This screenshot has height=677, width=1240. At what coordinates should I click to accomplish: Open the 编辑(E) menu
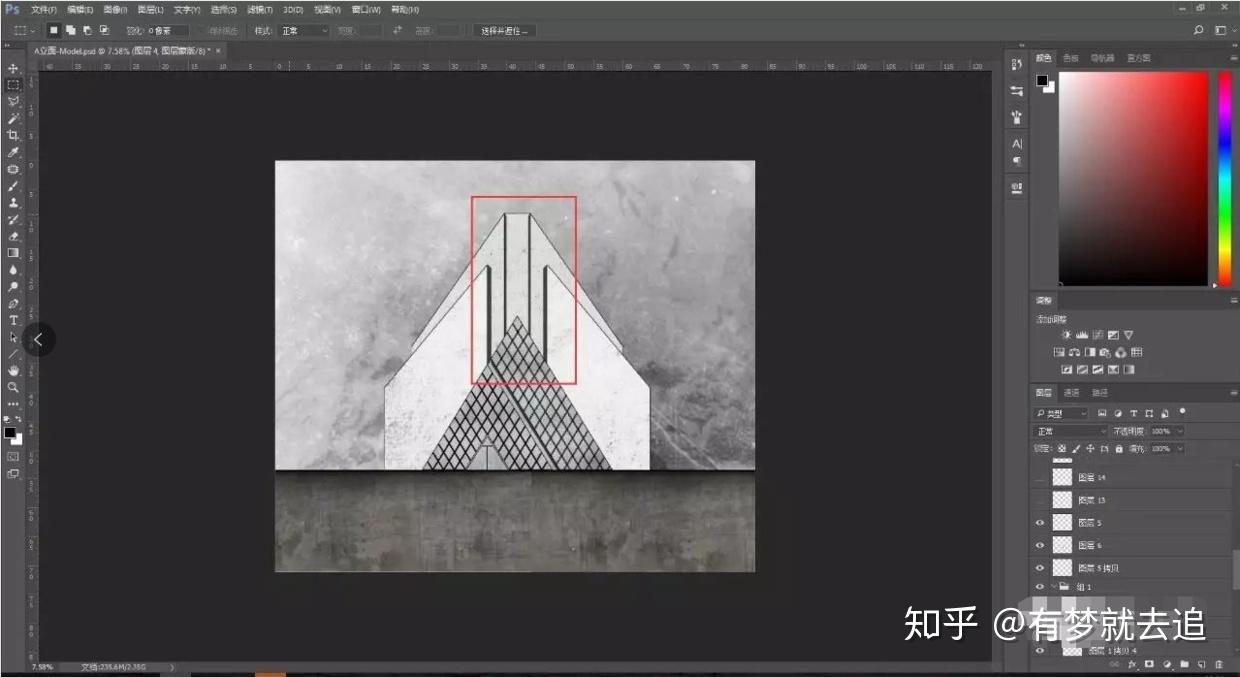[80, 9]
